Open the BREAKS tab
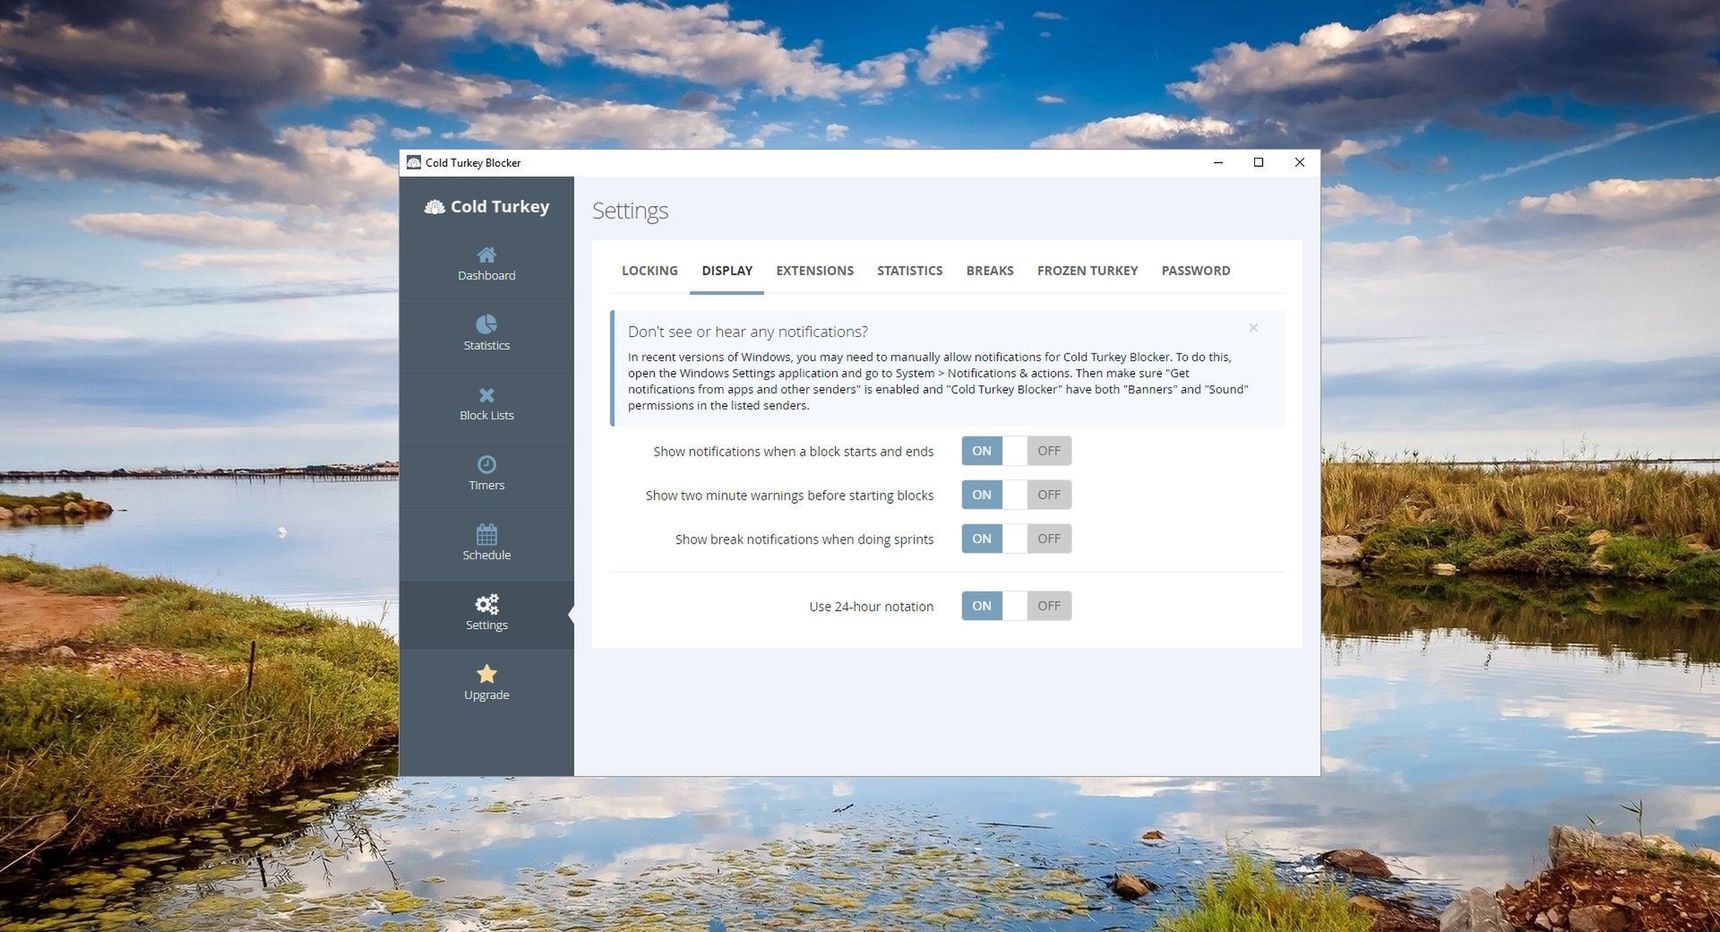This screenshot has width=1720, height=932. tap(990, 271)
